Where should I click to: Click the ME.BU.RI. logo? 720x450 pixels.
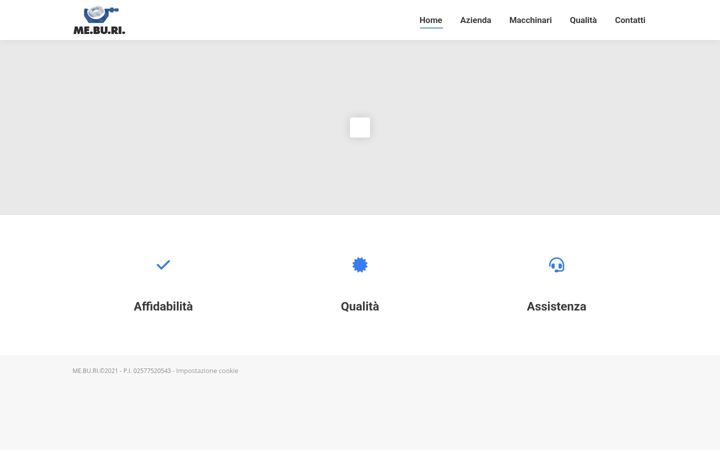99,20
